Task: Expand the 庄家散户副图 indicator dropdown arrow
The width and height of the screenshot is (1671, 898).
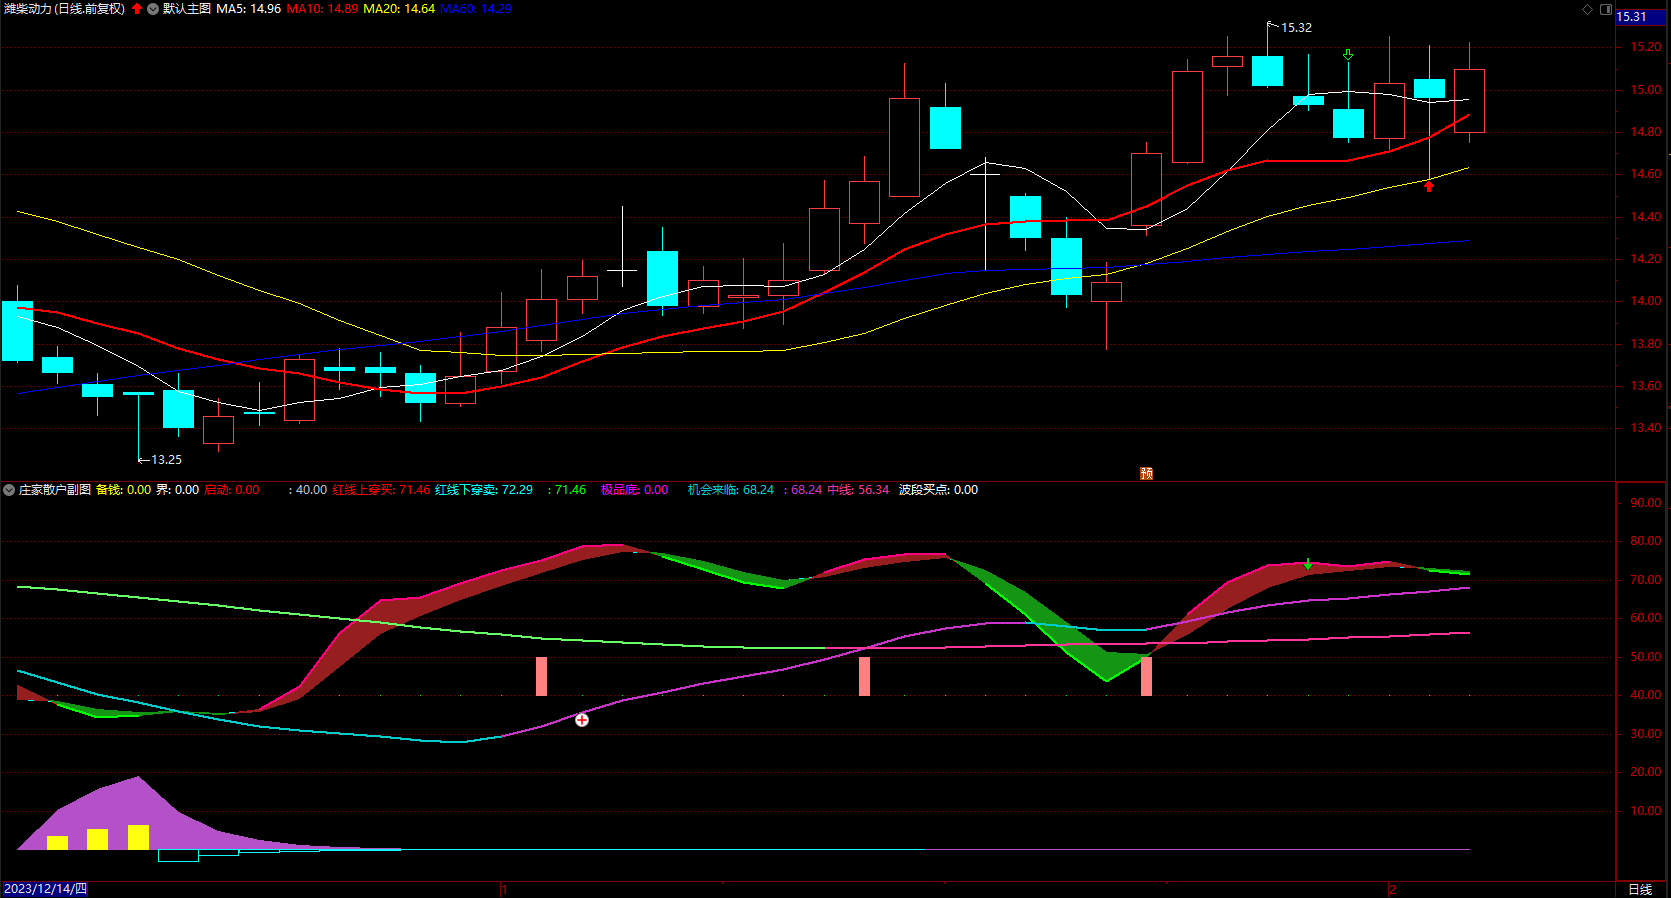Action: pos(9,490)
